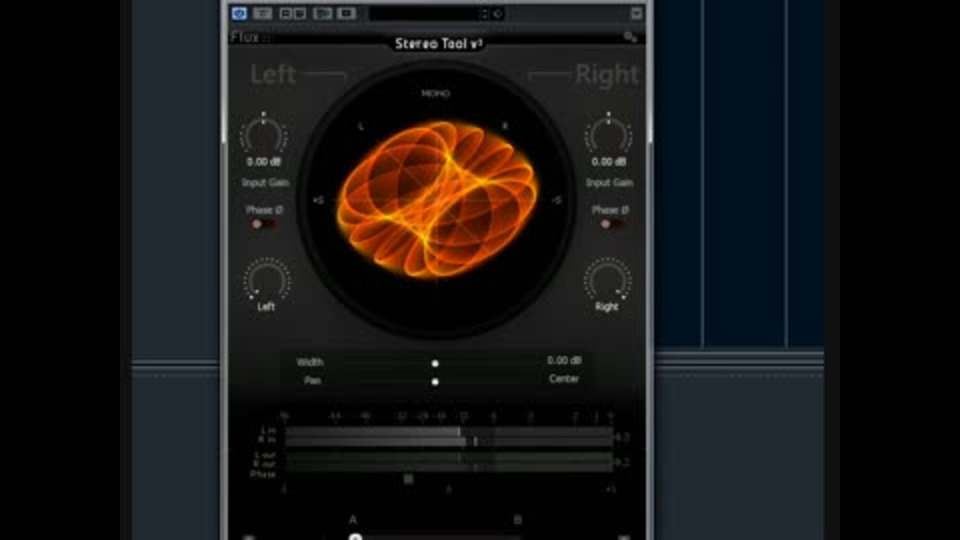This screenshot has height=540, width=960.
Task: Click the Pan slider handle
Action: coord(435,382)
